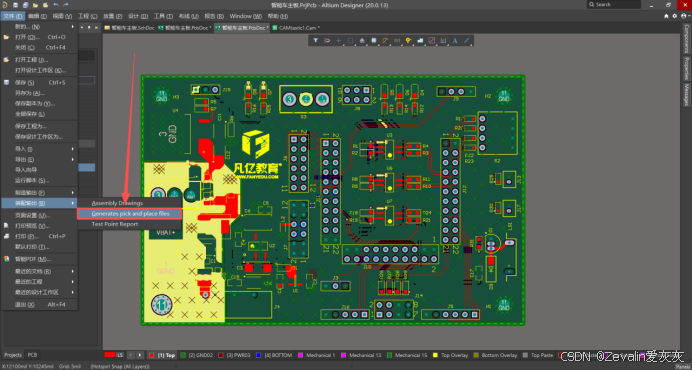Click the place keepout region icon
This screenshot has height=371, width=692.
(432, 41)
